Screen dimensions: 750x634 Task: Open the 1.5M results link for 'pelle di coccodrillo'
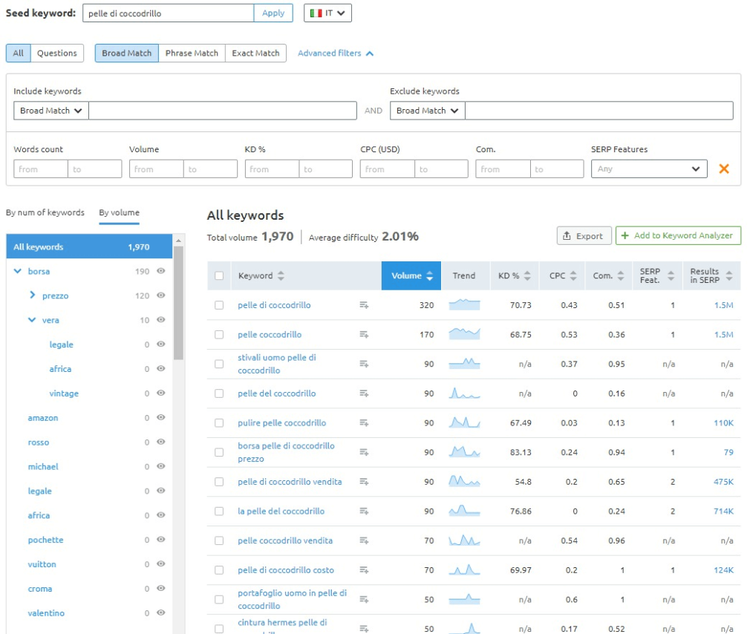[x=724, y=305]
